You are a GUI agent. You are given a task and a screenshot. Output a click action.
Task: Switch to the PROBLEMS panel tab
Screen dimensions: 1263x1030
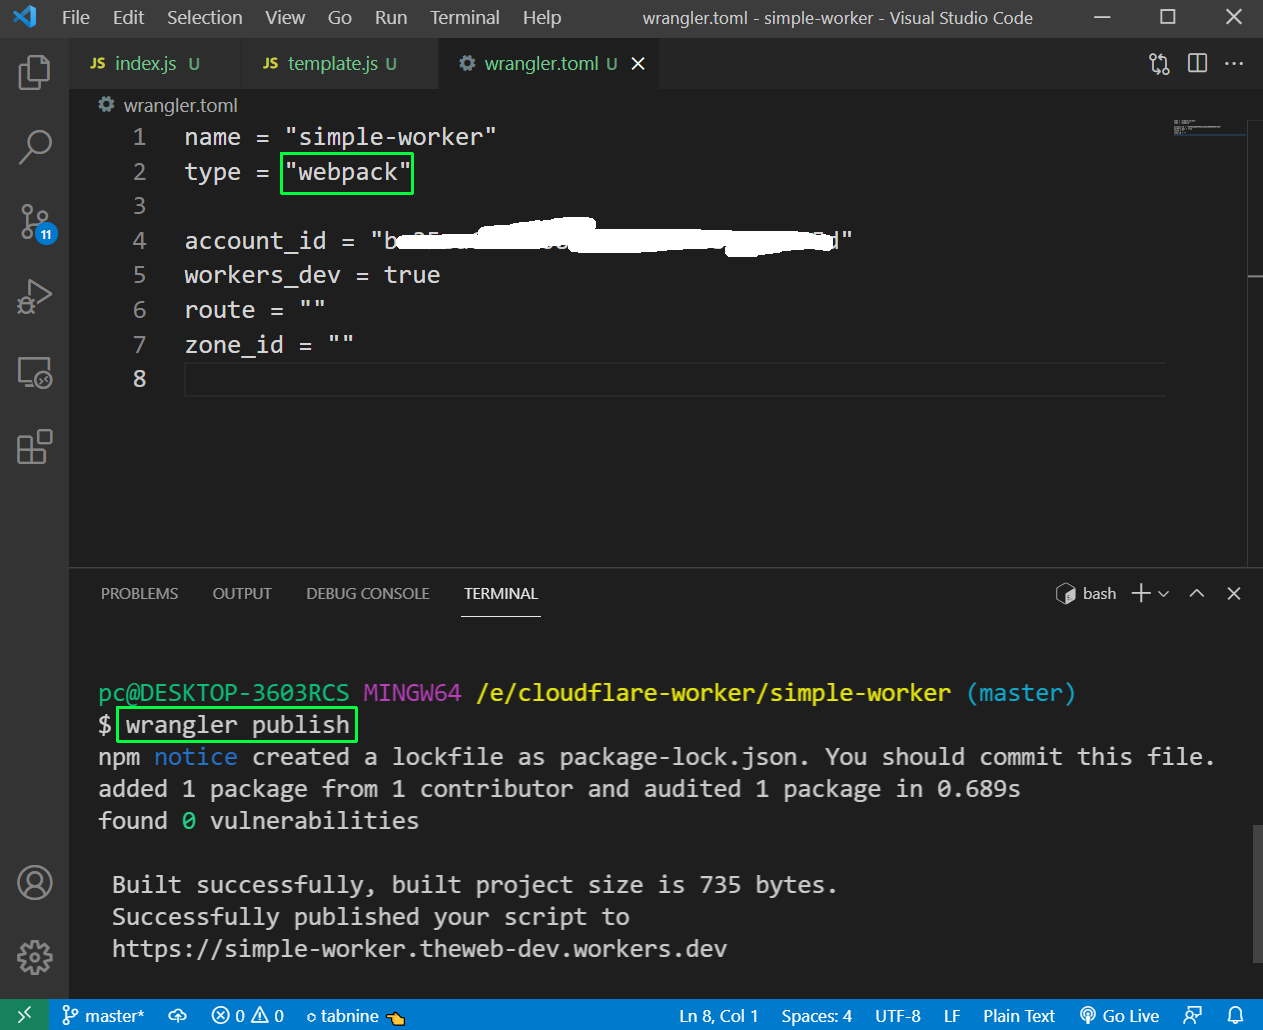(x=139, y=594)
